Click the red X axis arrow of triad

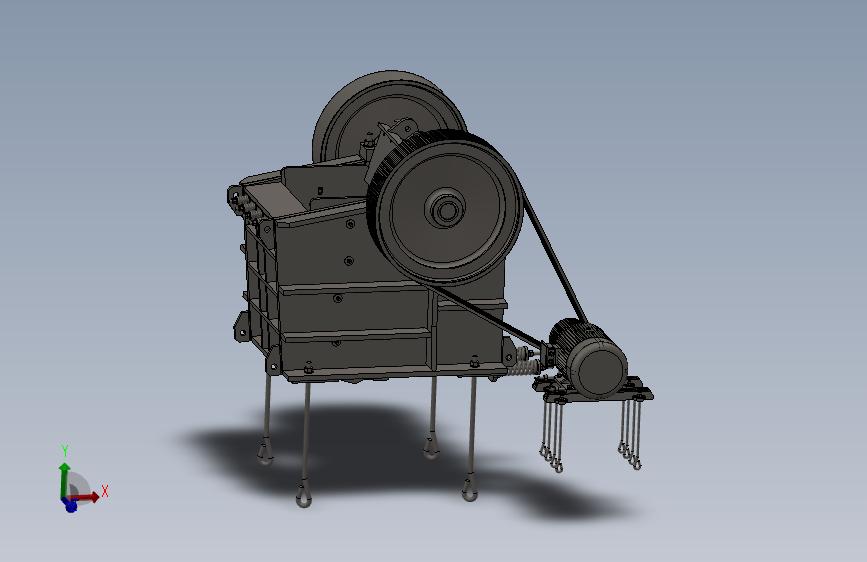(x=86, y=497)
